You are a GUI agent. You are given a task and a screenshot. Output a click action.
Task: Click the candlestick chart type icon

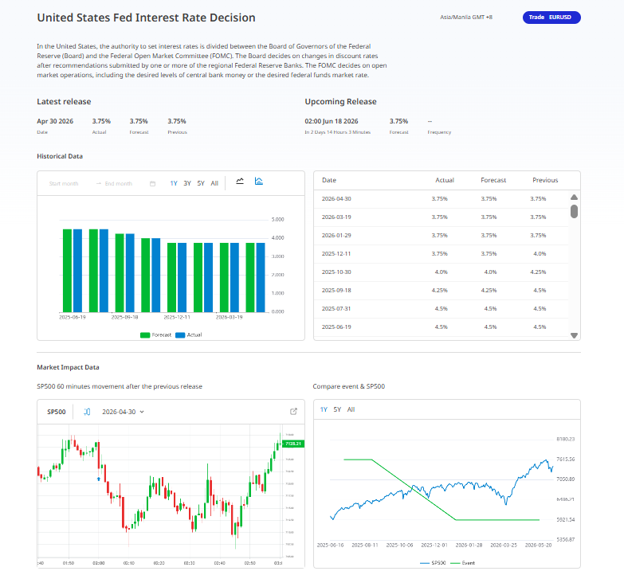point(87,411)
